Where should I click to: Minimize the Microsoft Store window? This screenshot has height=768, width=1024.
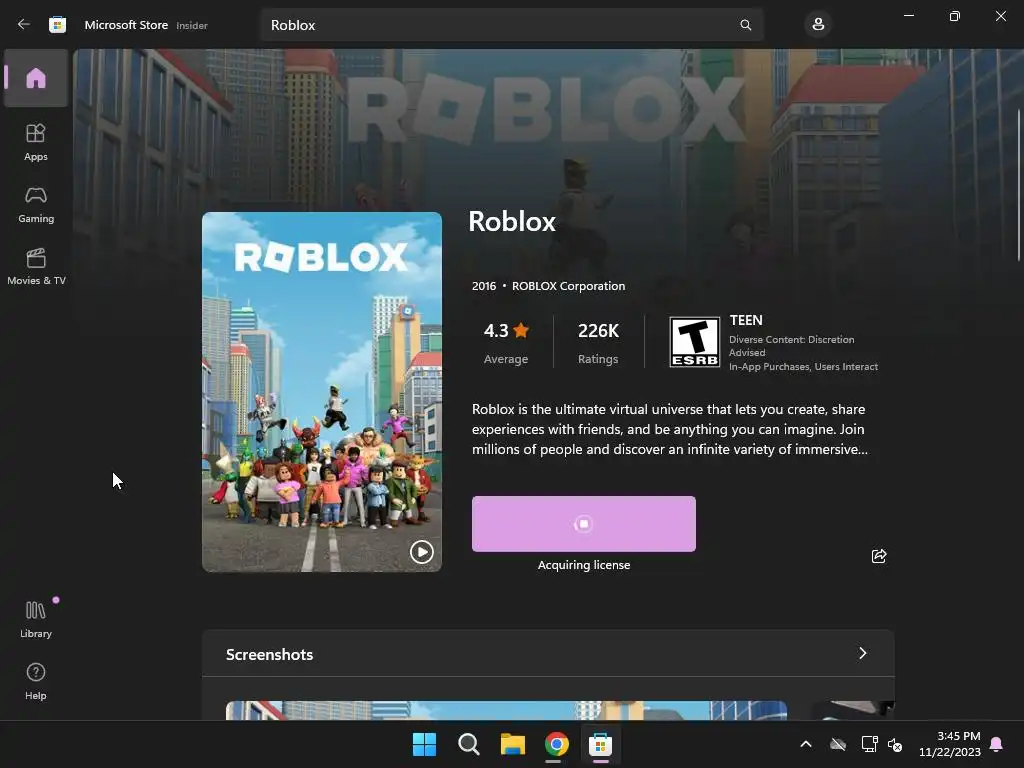tap(909, 16)
